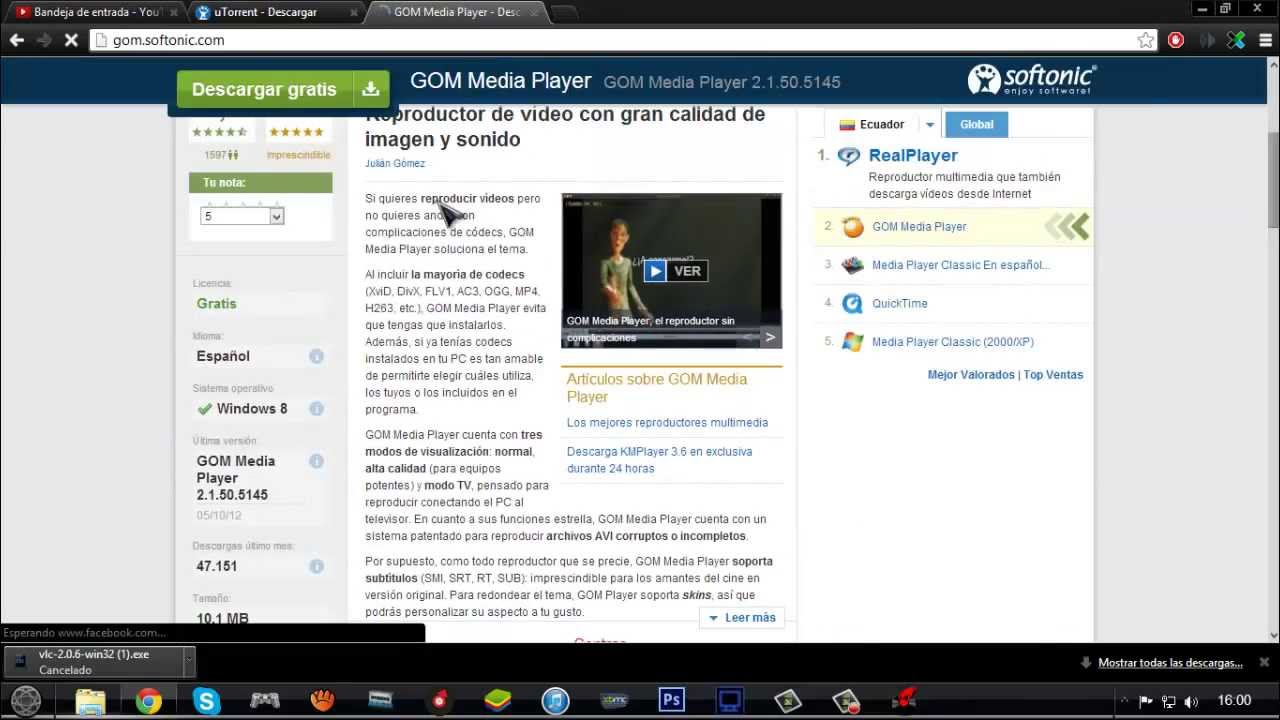Viewport: 1280px width, 720px height.
Task: Open the Tu nota rating dropdown
Action: 243,216
